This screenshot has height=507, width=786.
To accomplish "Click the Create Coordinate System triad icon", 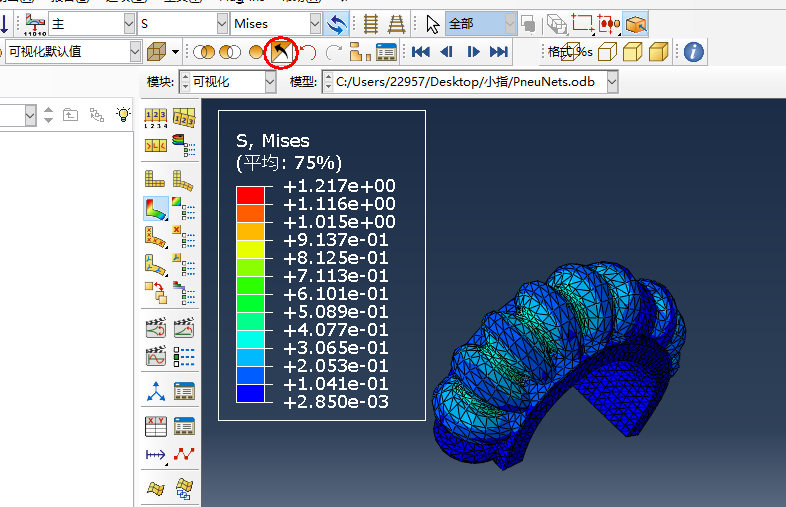I will click(x=157, y=390).
